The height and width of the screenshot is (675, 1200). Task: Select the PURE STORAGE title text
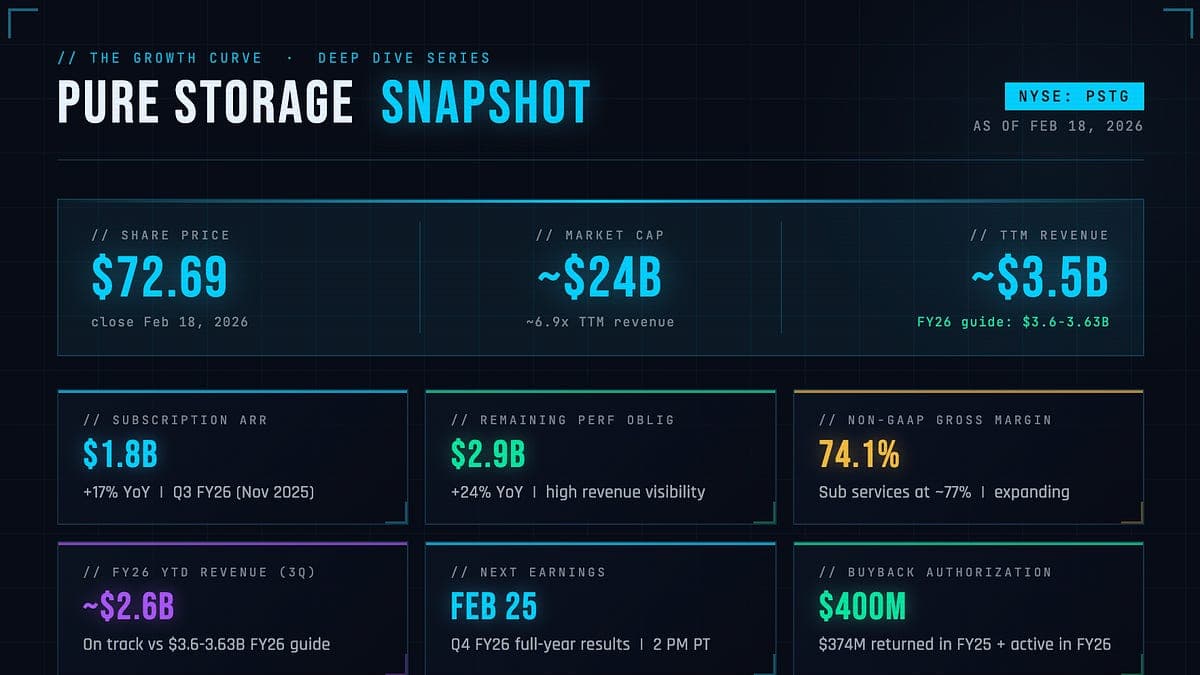205,101
